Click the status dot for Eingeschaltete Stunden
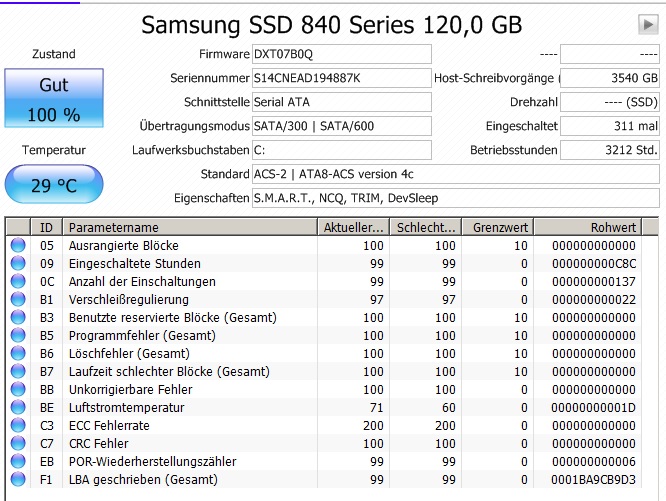The width and height of the screenshot is (666, 501). pyautogui.click(x=18, y=263)
